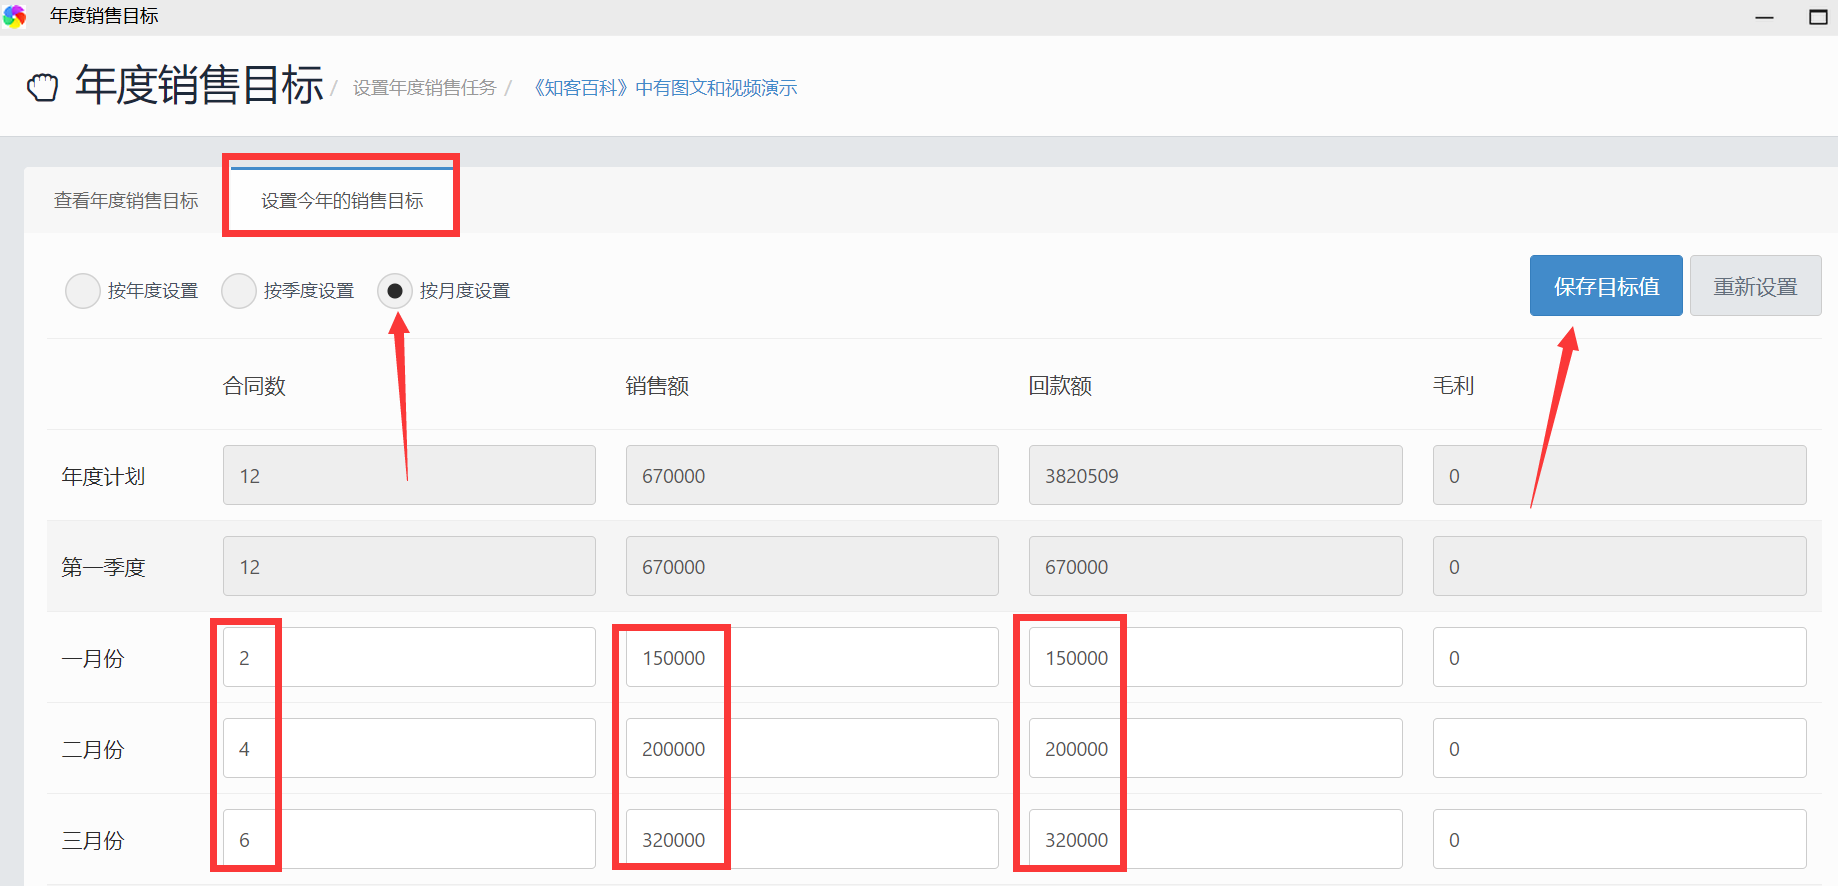Click 设置年度销售任务 breadcrumb text
The image size is (1838, 886).
coord(424,88)
